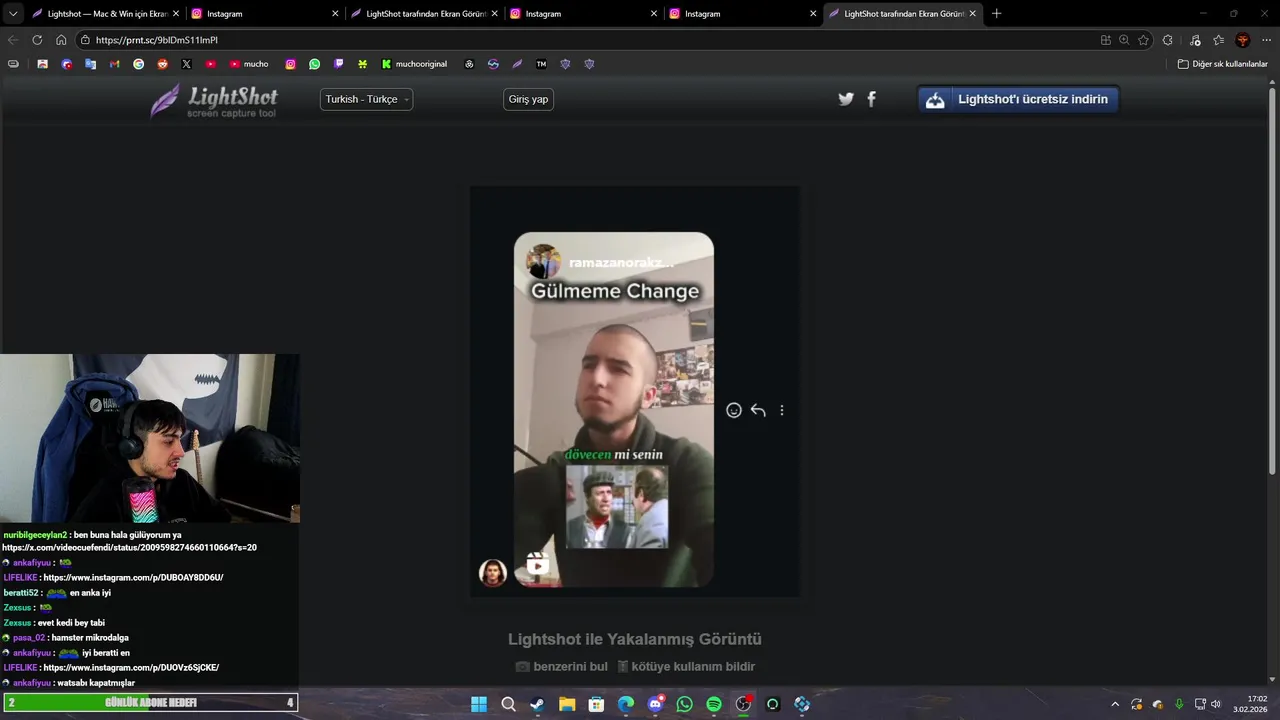Click the benzerini bul link

click(562, 666)
